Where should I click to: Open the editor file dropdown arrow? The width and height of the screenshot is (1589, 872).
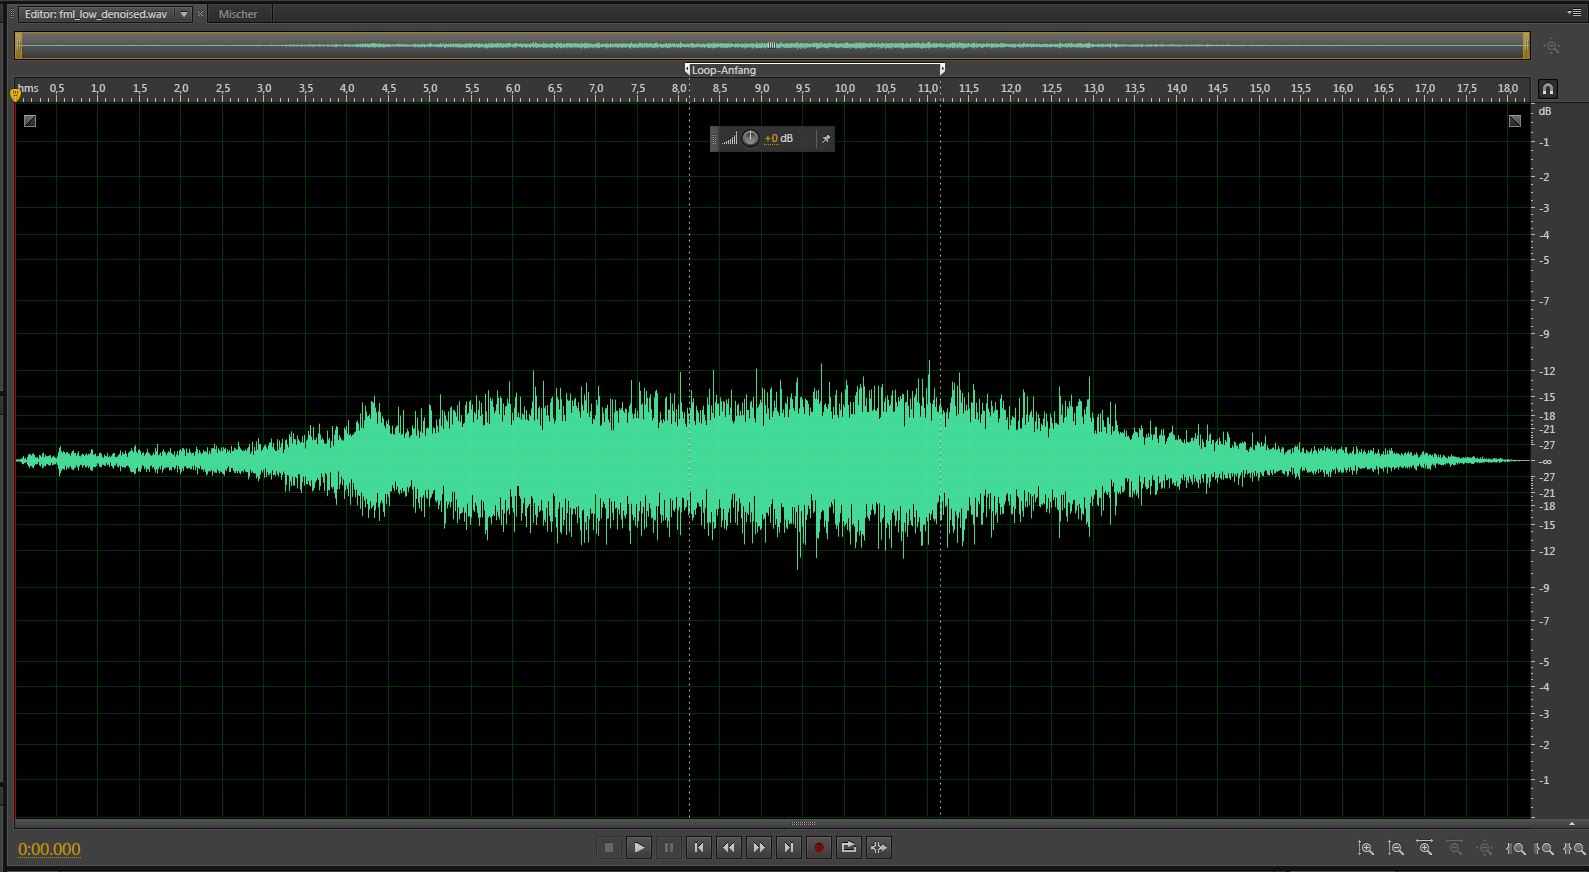click(184, 15)
